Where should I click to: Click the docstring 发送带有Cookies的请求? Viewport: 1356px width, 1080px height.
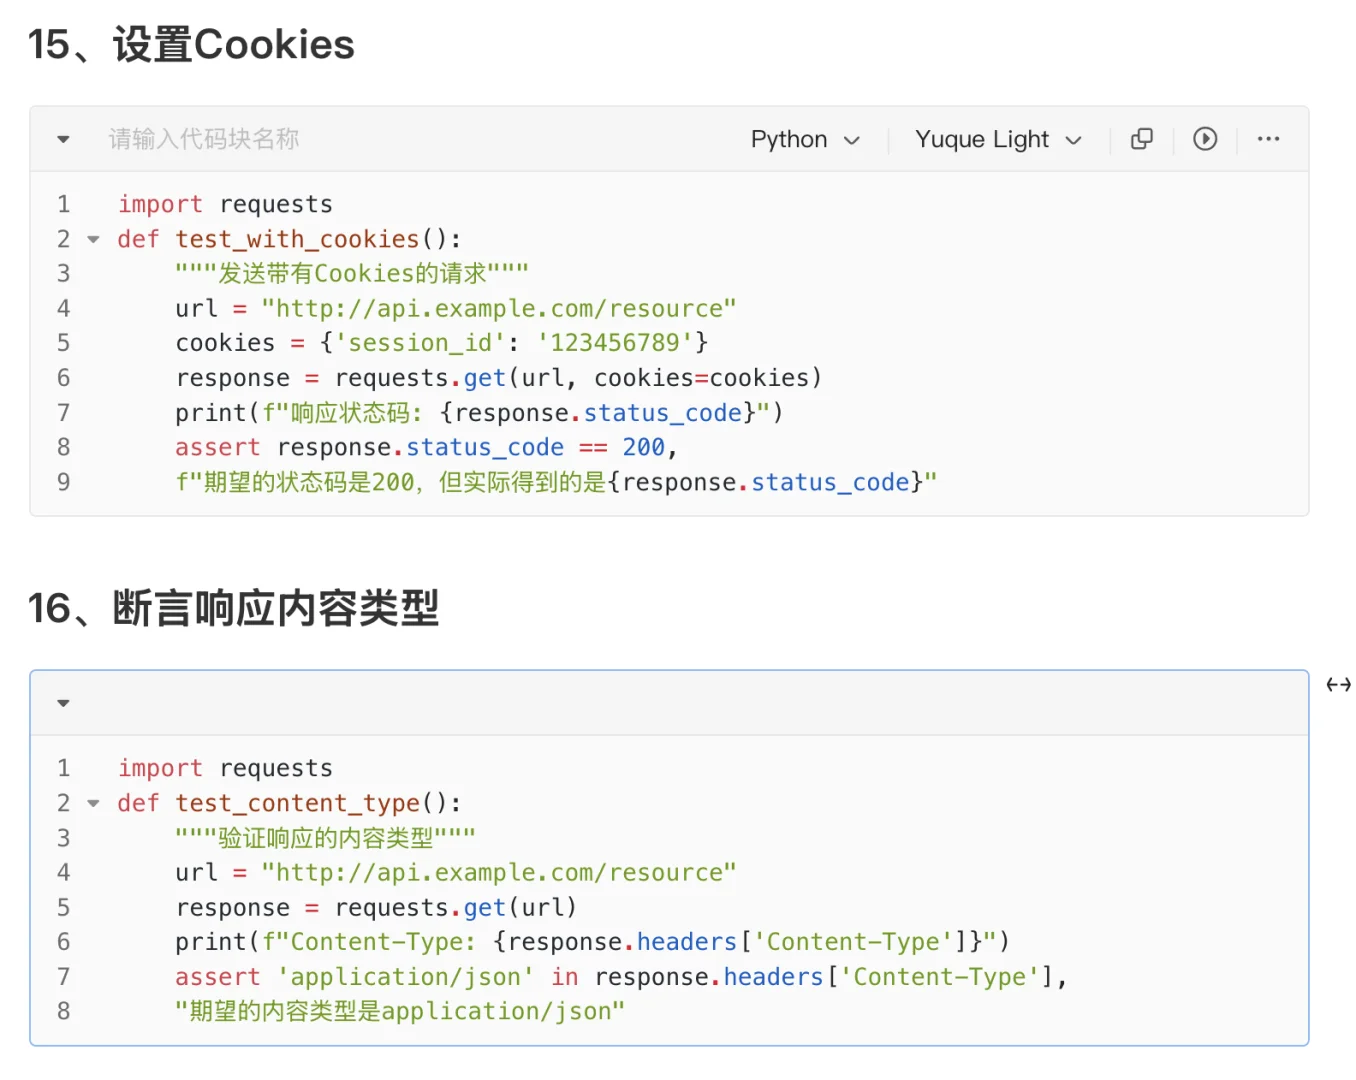pyautogui.click(x=351, y=273)
